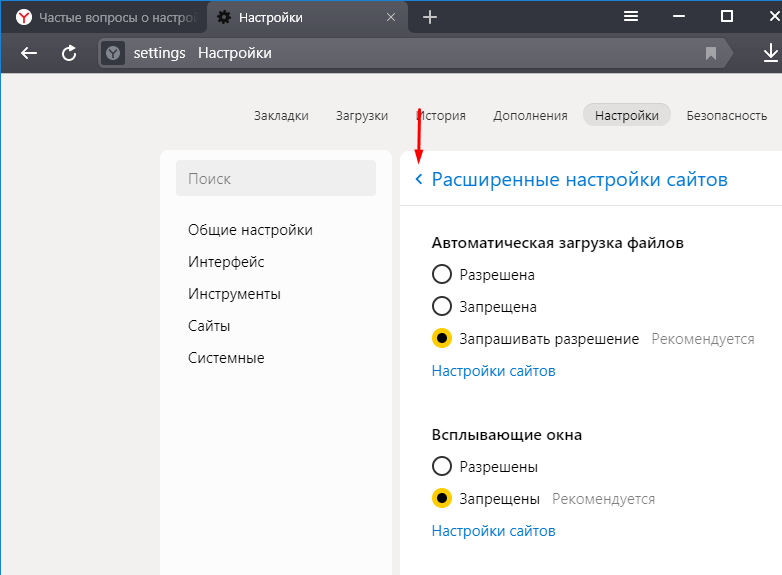Open the downloads arrow icon in the toolbar
Screen dimensions: 782x575
pyautogui.click(x=771, y=52)
